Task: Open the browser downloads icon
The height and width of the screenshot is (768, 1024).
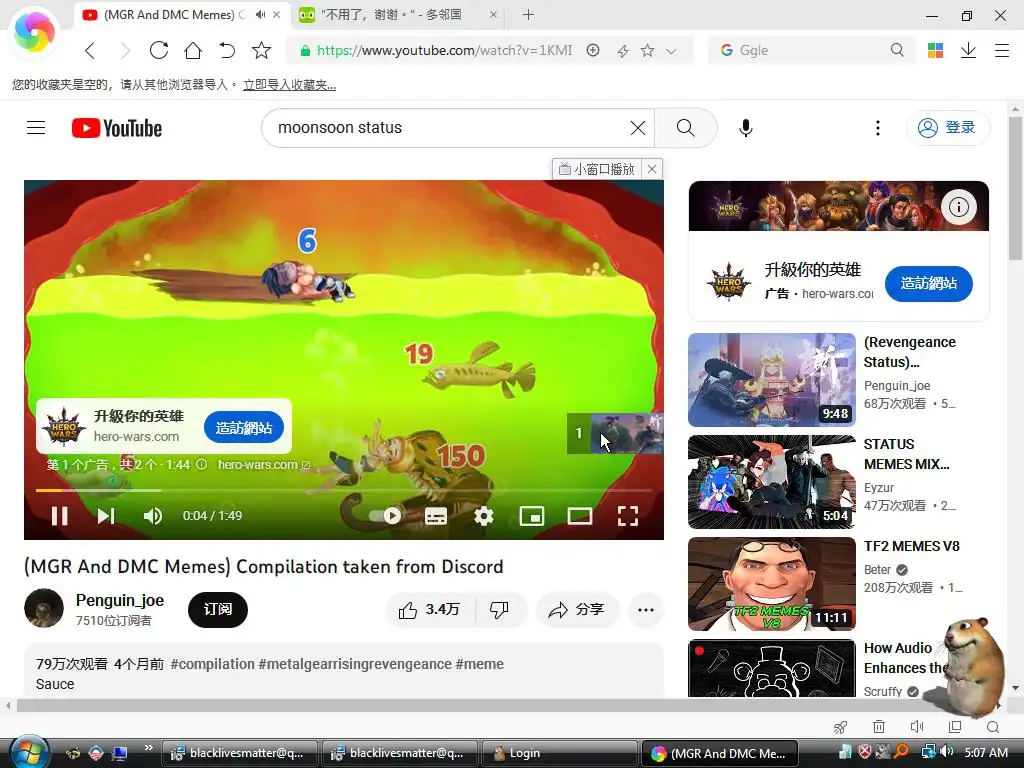Action: (968, 50)
